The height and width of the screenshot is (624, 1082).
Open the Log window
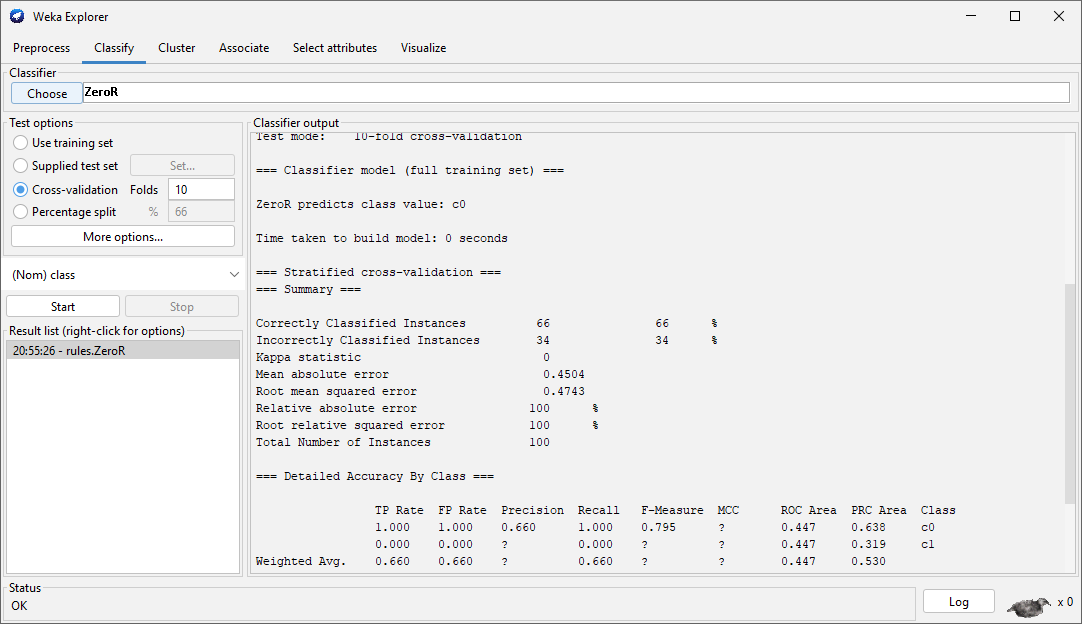tap(958, 602)
